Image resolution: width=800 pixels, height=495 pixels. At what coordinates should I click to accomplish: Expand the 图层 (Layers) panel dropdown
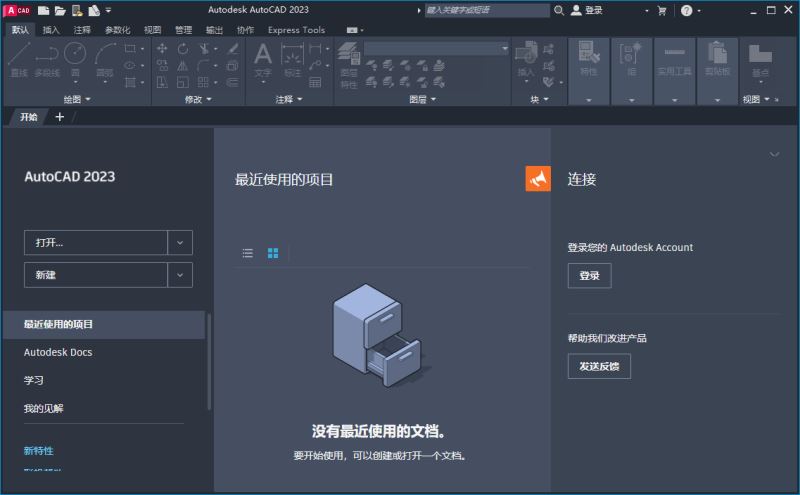pyautogui.click(x=422, y=100)
